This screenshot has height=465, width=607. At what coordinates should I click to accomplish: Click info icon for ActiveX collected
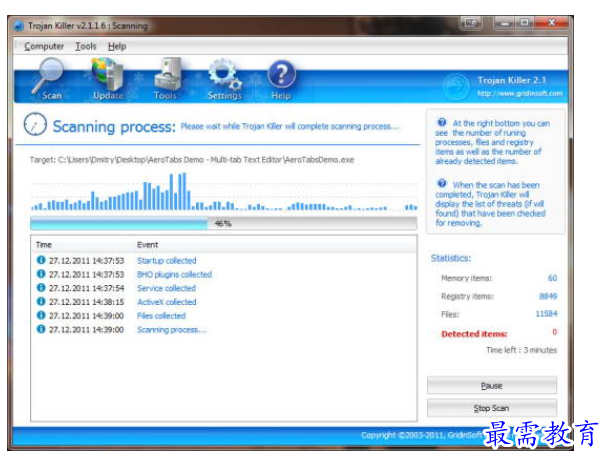[41, 301]
